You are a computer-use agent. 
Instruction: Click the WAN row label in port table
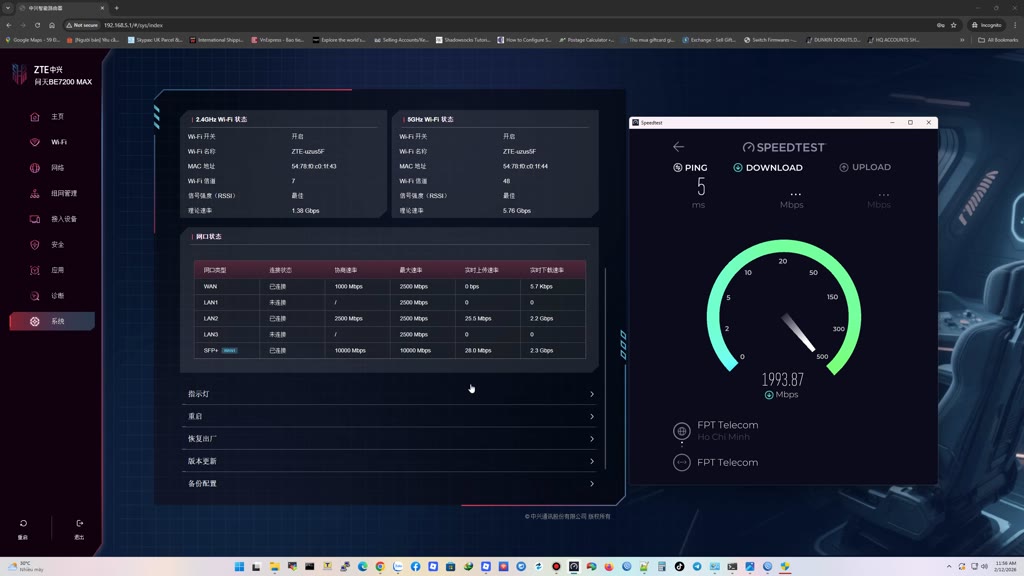pos(210,287)
